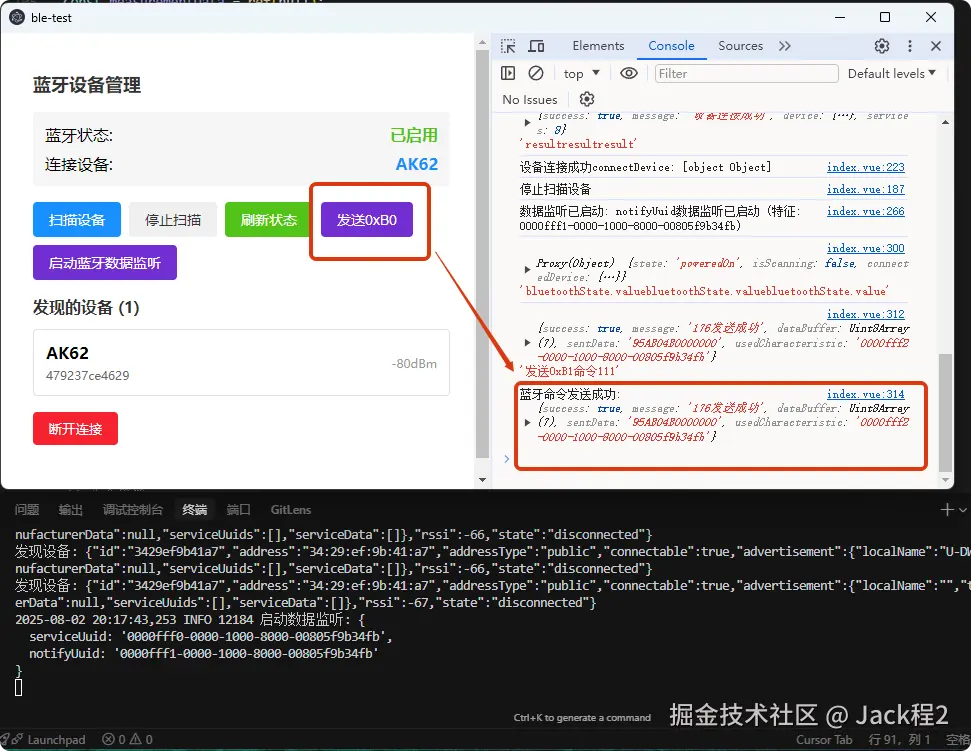971x751 pixels.
Task: Click the red 断开连接 button
Action: [x=76, y=428]
